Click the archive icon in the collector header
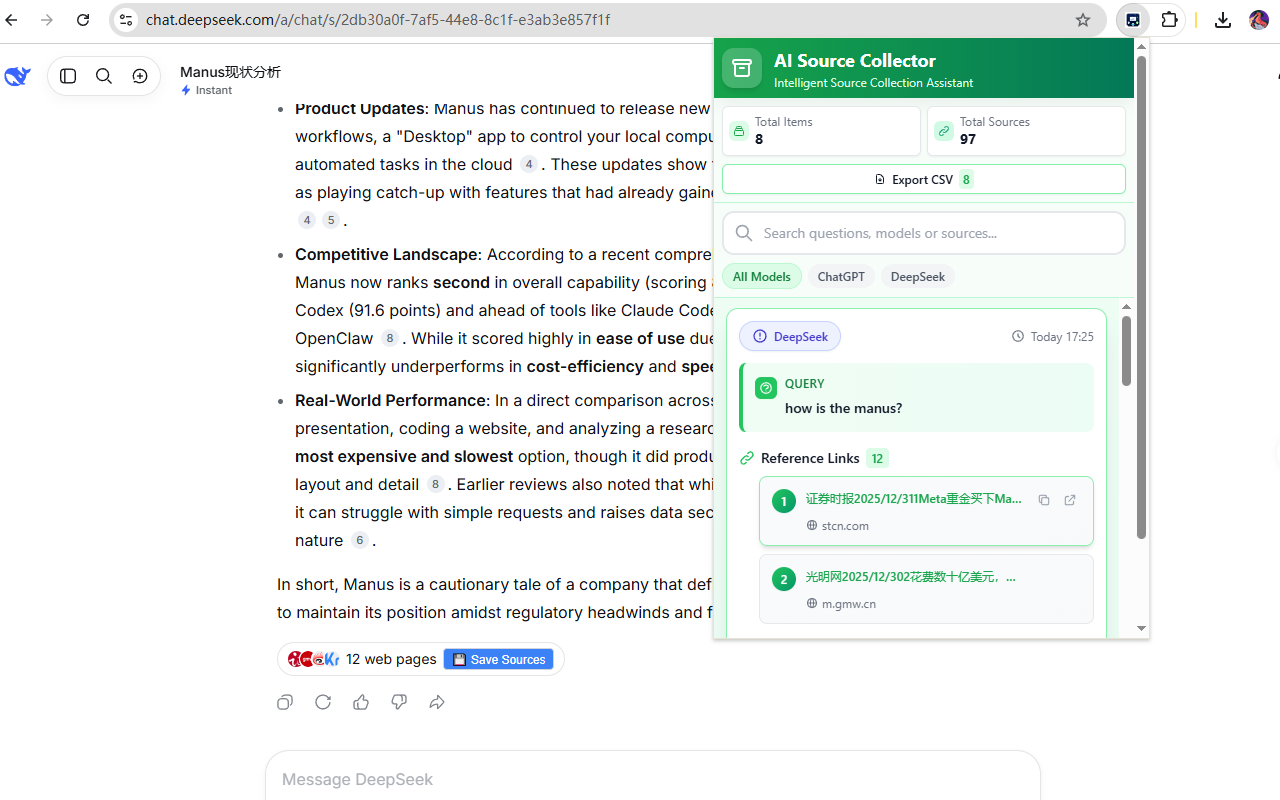Image resolution: width=1280 pixels, height=800 pixels. [742, 68]
